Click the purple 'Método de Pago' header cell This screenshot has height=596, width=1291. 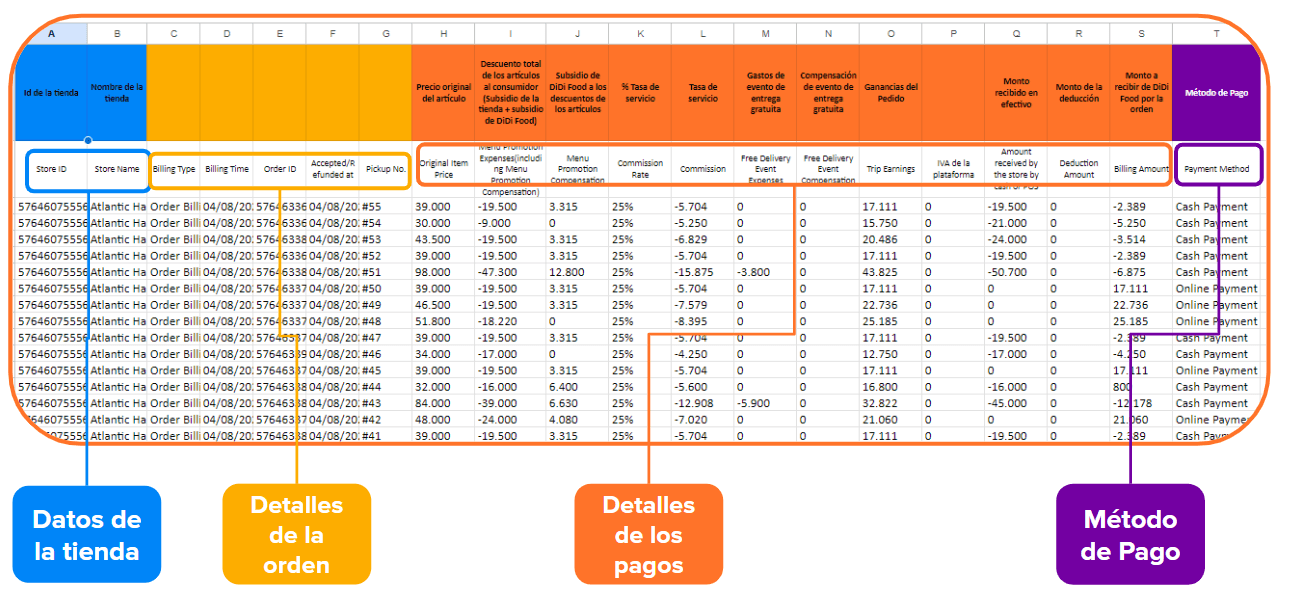click(x=1216, y=92)
